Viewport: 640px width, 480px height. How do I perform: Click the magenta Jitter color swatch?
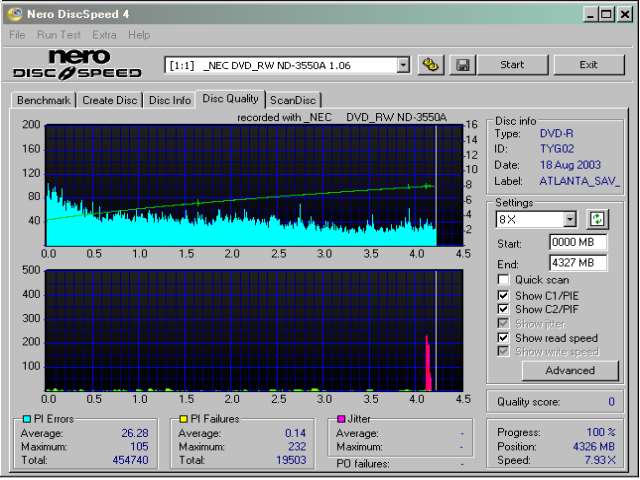point(341,419)
